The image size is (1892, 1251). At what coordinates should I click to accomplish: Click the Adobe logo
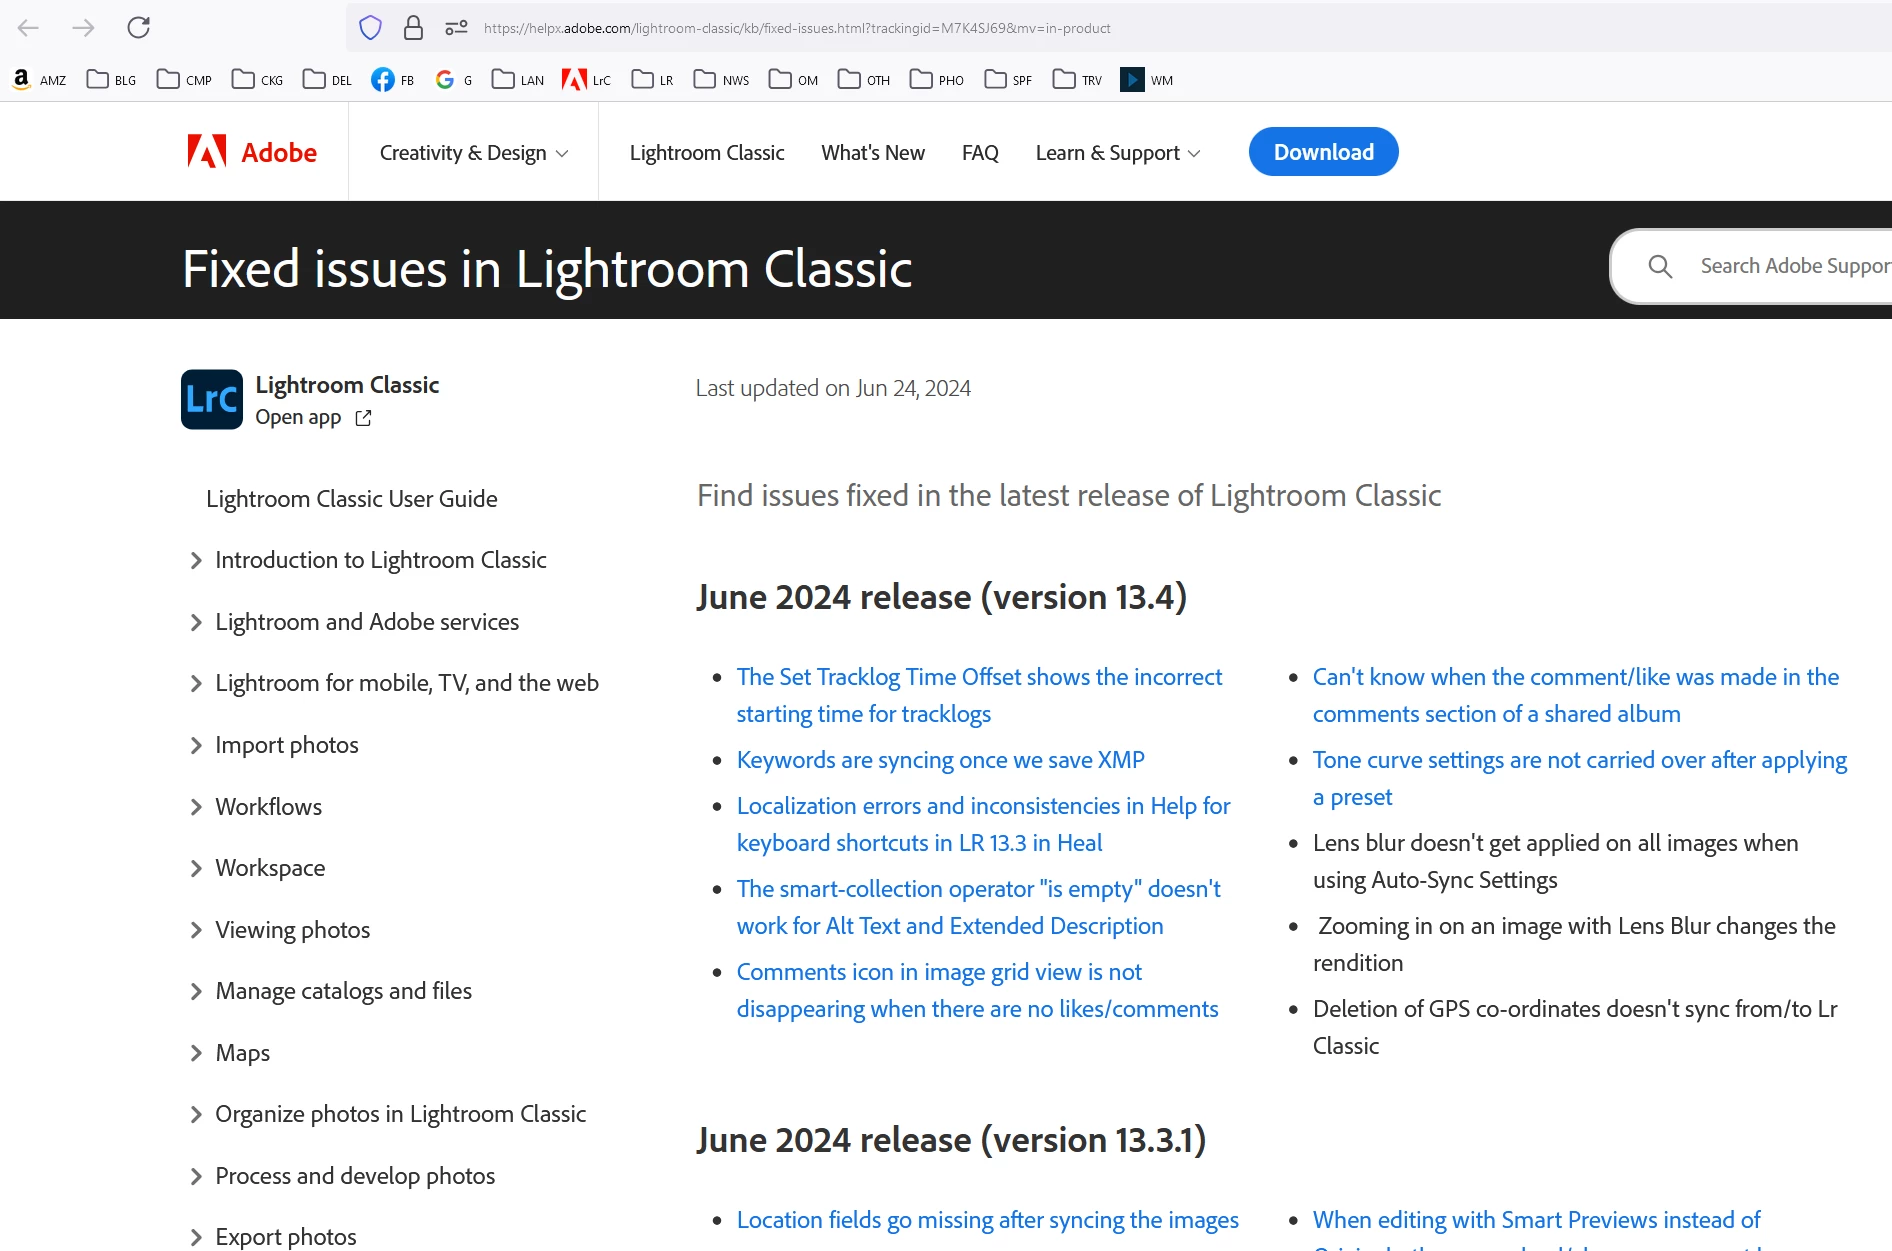[x=252, y=152]
